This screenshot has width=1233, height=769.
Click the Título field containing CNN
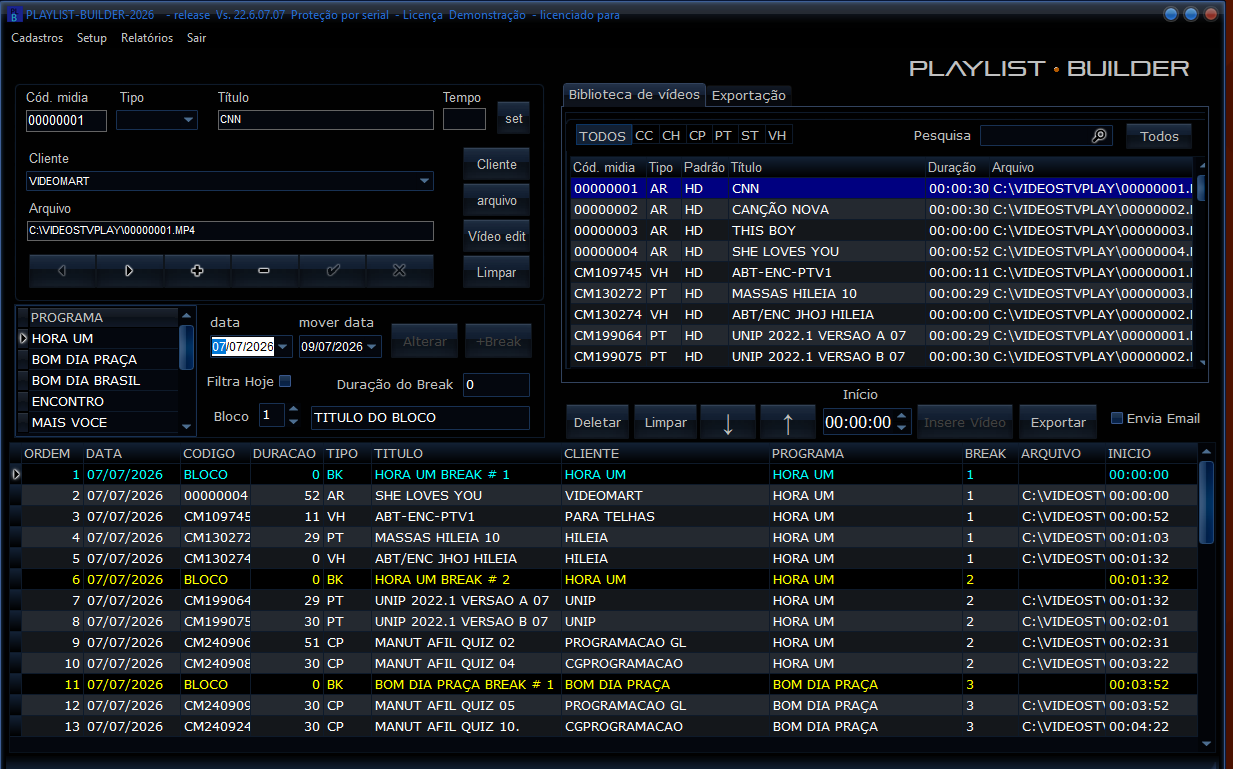(326, 120)
